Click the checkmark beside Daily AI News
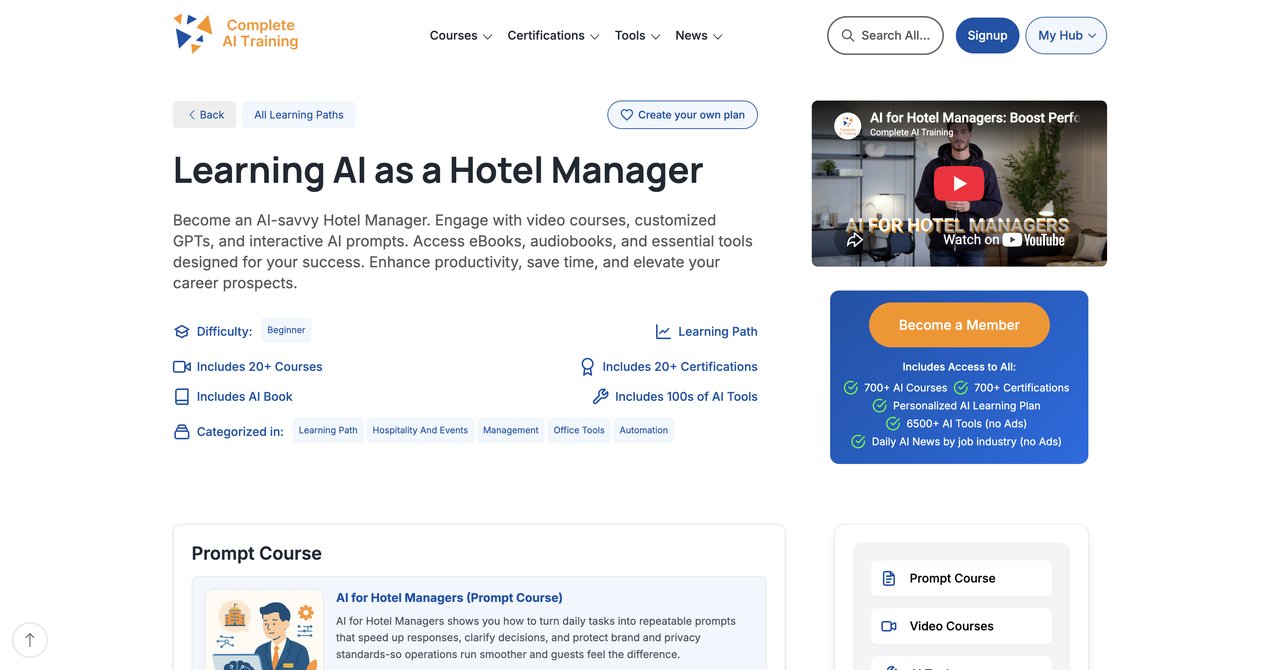The height and width of the screenshot is (670, 1280). click(x=858, y=442)
